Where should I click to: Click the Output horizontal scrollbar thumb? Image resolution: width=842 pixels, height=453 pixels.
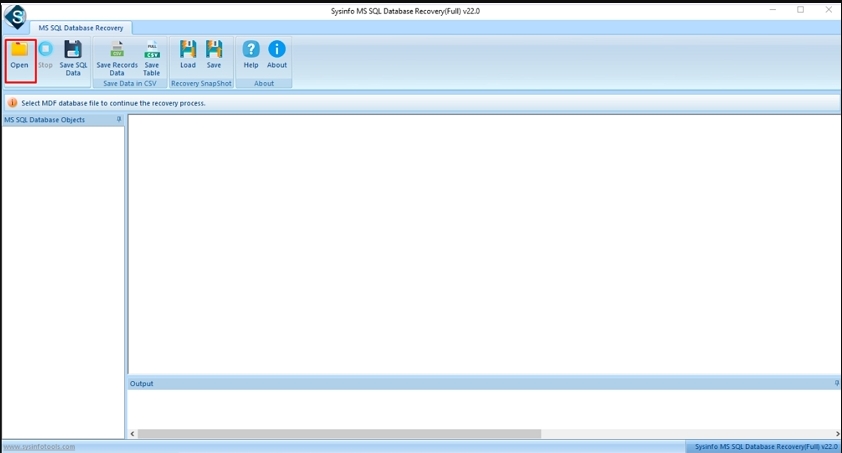[339, 434]
